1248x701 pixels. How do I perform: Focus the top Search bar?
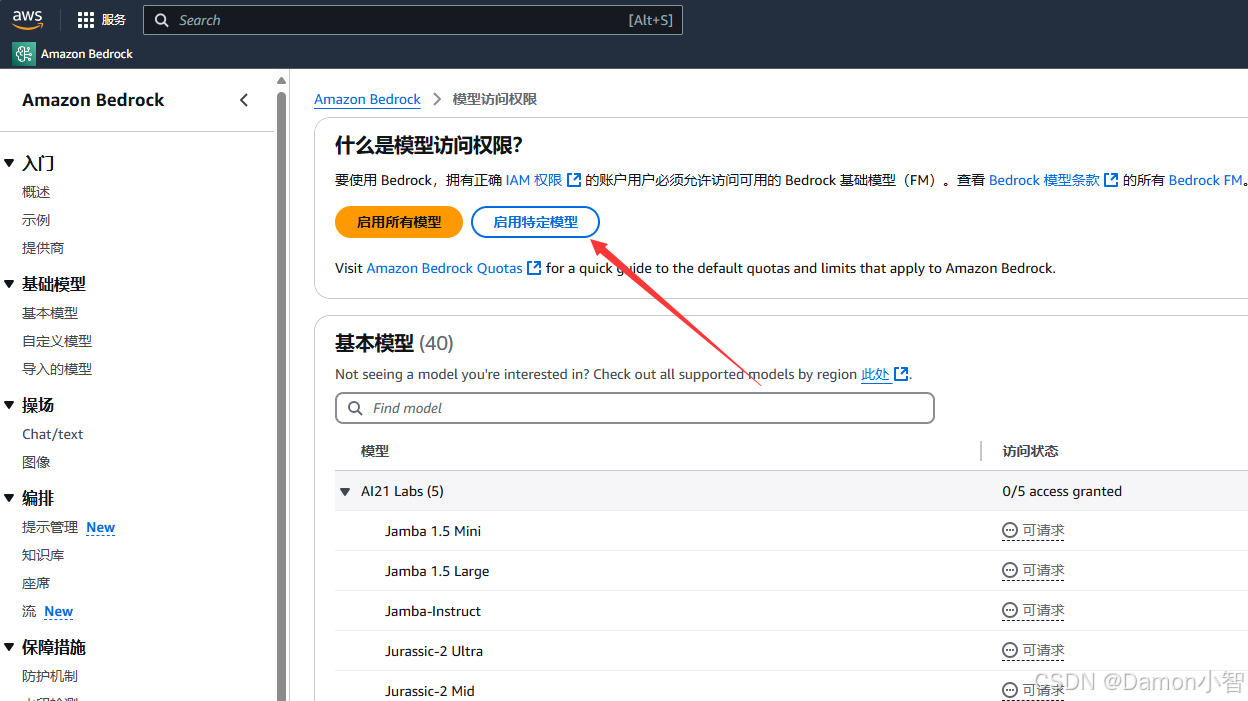coord(413,20)
